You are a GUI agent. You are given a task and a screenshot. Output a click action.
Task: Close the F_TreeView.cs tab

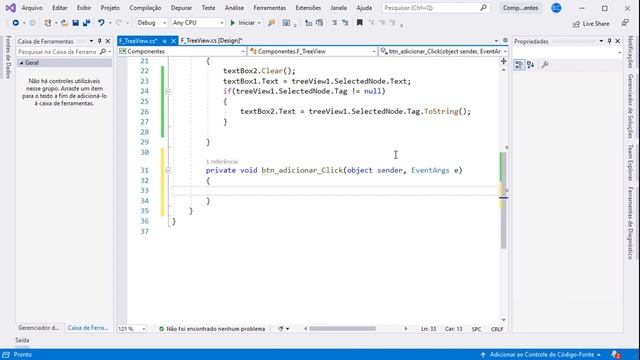coord(173,41)
